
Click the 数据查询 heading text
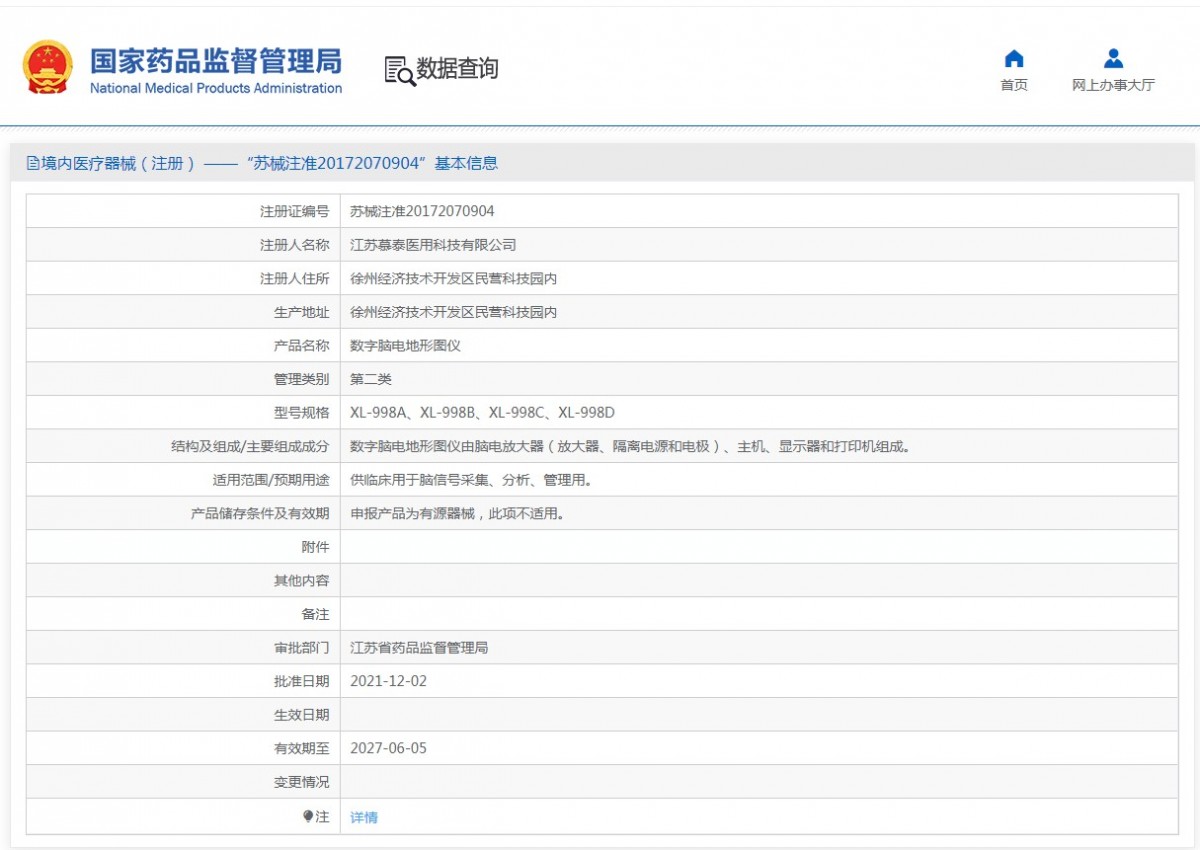(457, 69)
